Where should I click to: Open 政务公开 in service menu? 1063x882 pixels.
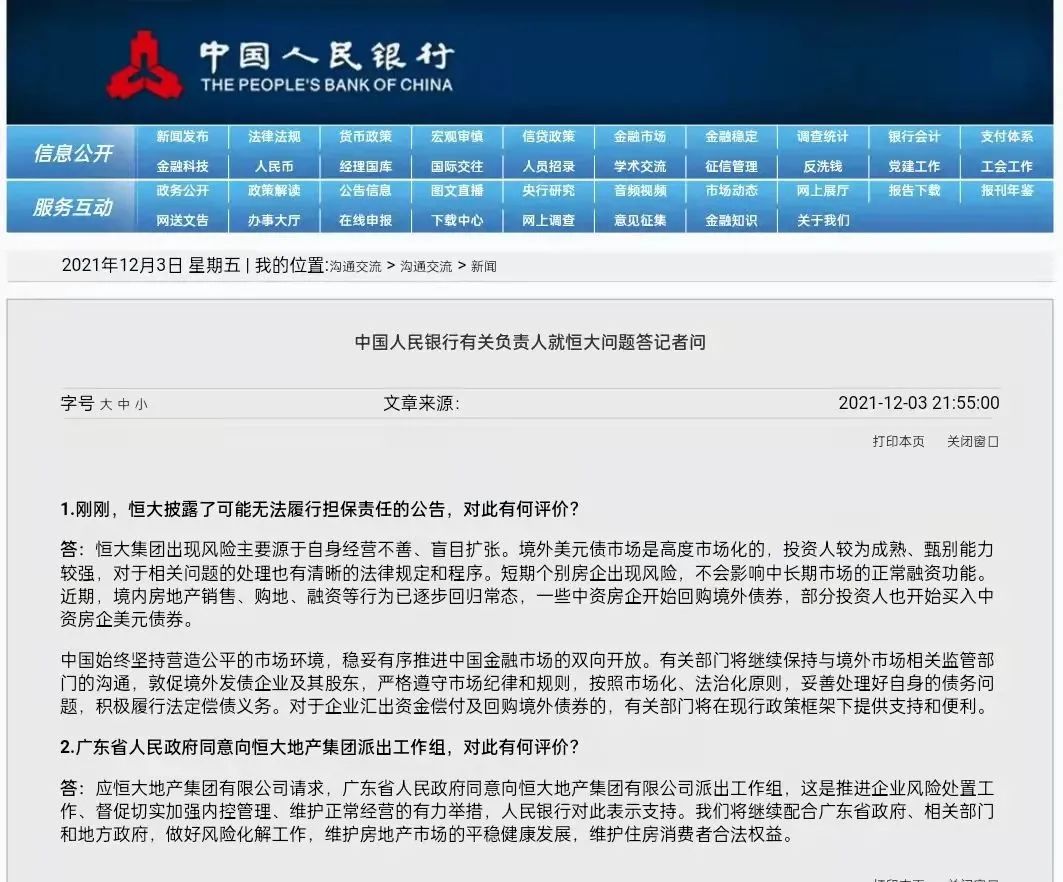click(x=182, y=191)
